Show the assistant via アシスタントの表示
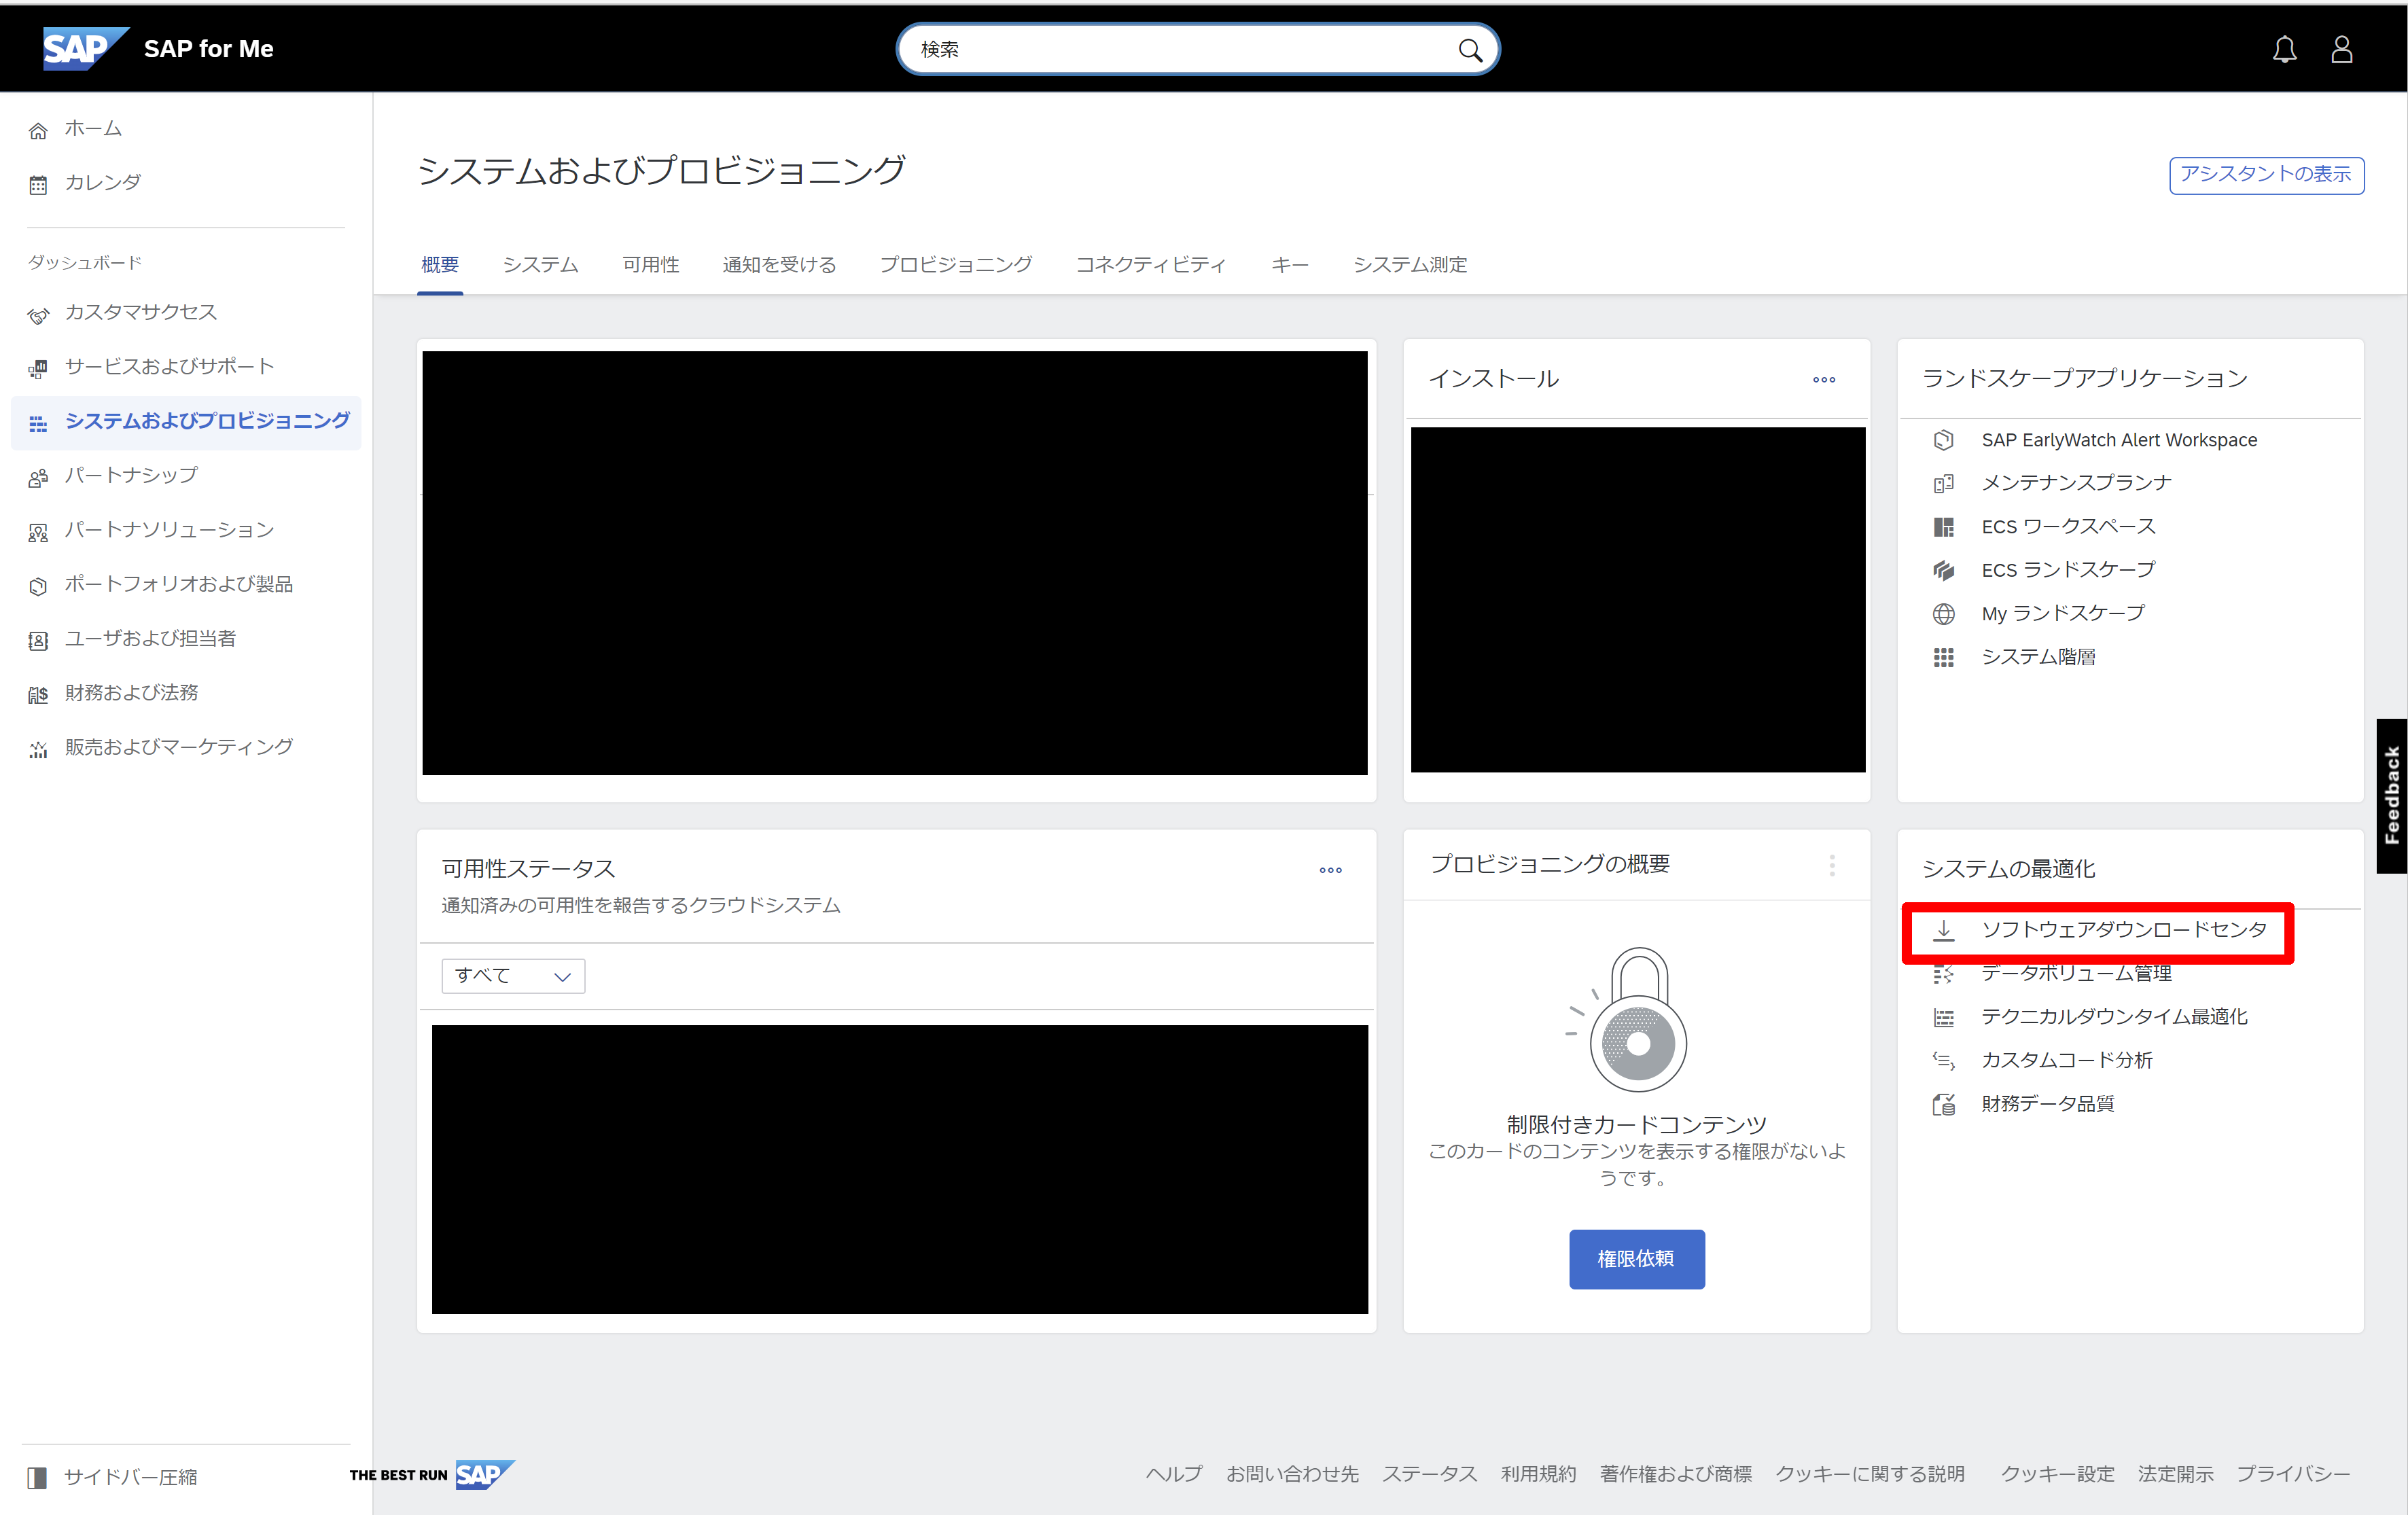 [x=2266, y=175]
